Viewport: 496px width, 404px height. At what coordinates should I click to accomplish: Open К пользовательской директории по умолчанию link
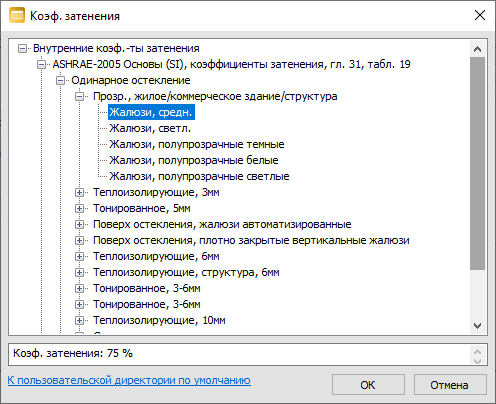coord(129,380)
